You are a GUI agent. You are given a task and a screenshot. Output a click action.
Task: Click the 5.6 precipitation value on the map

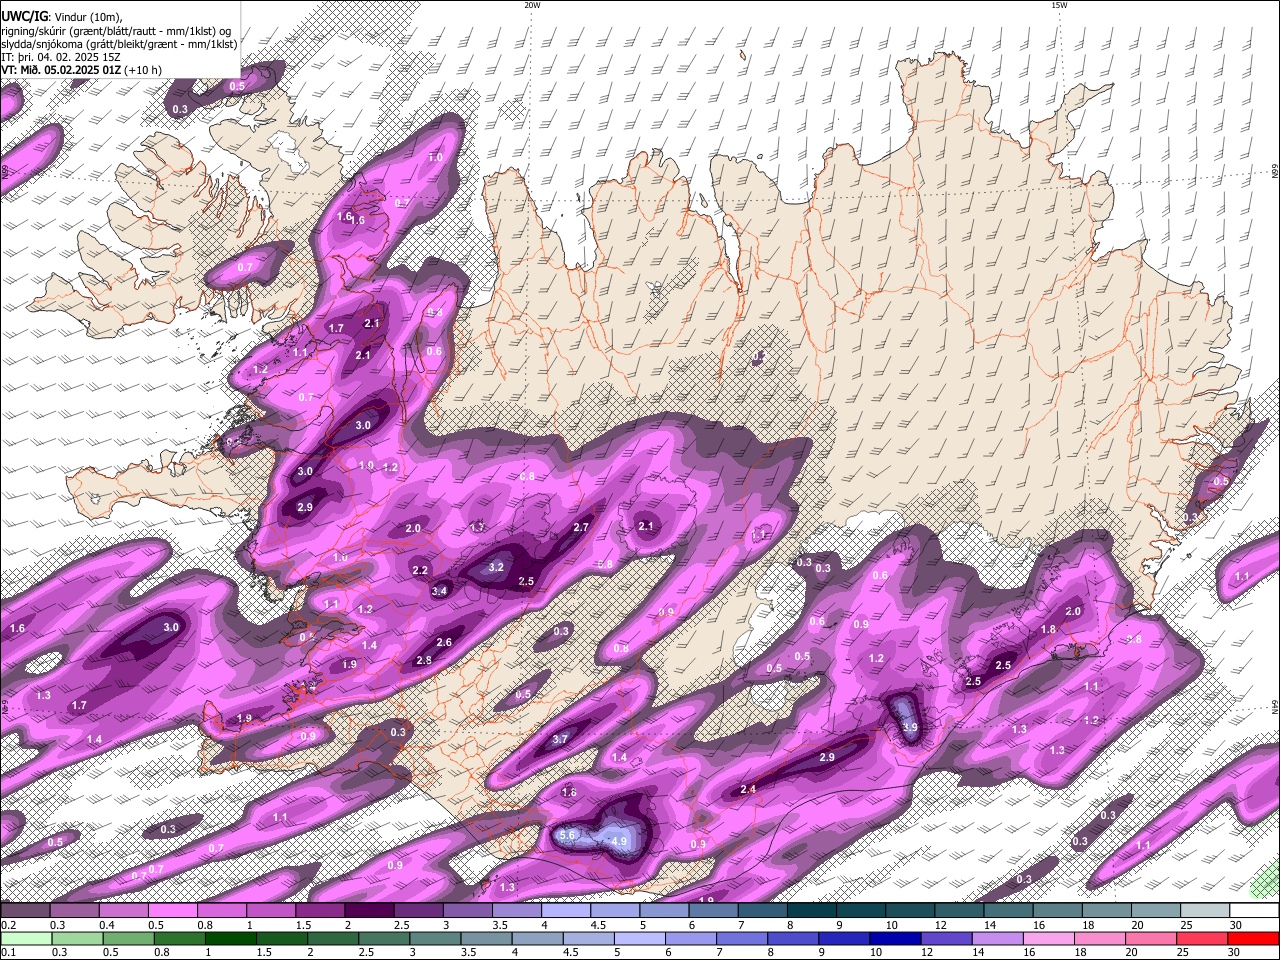tap(568, 835)
